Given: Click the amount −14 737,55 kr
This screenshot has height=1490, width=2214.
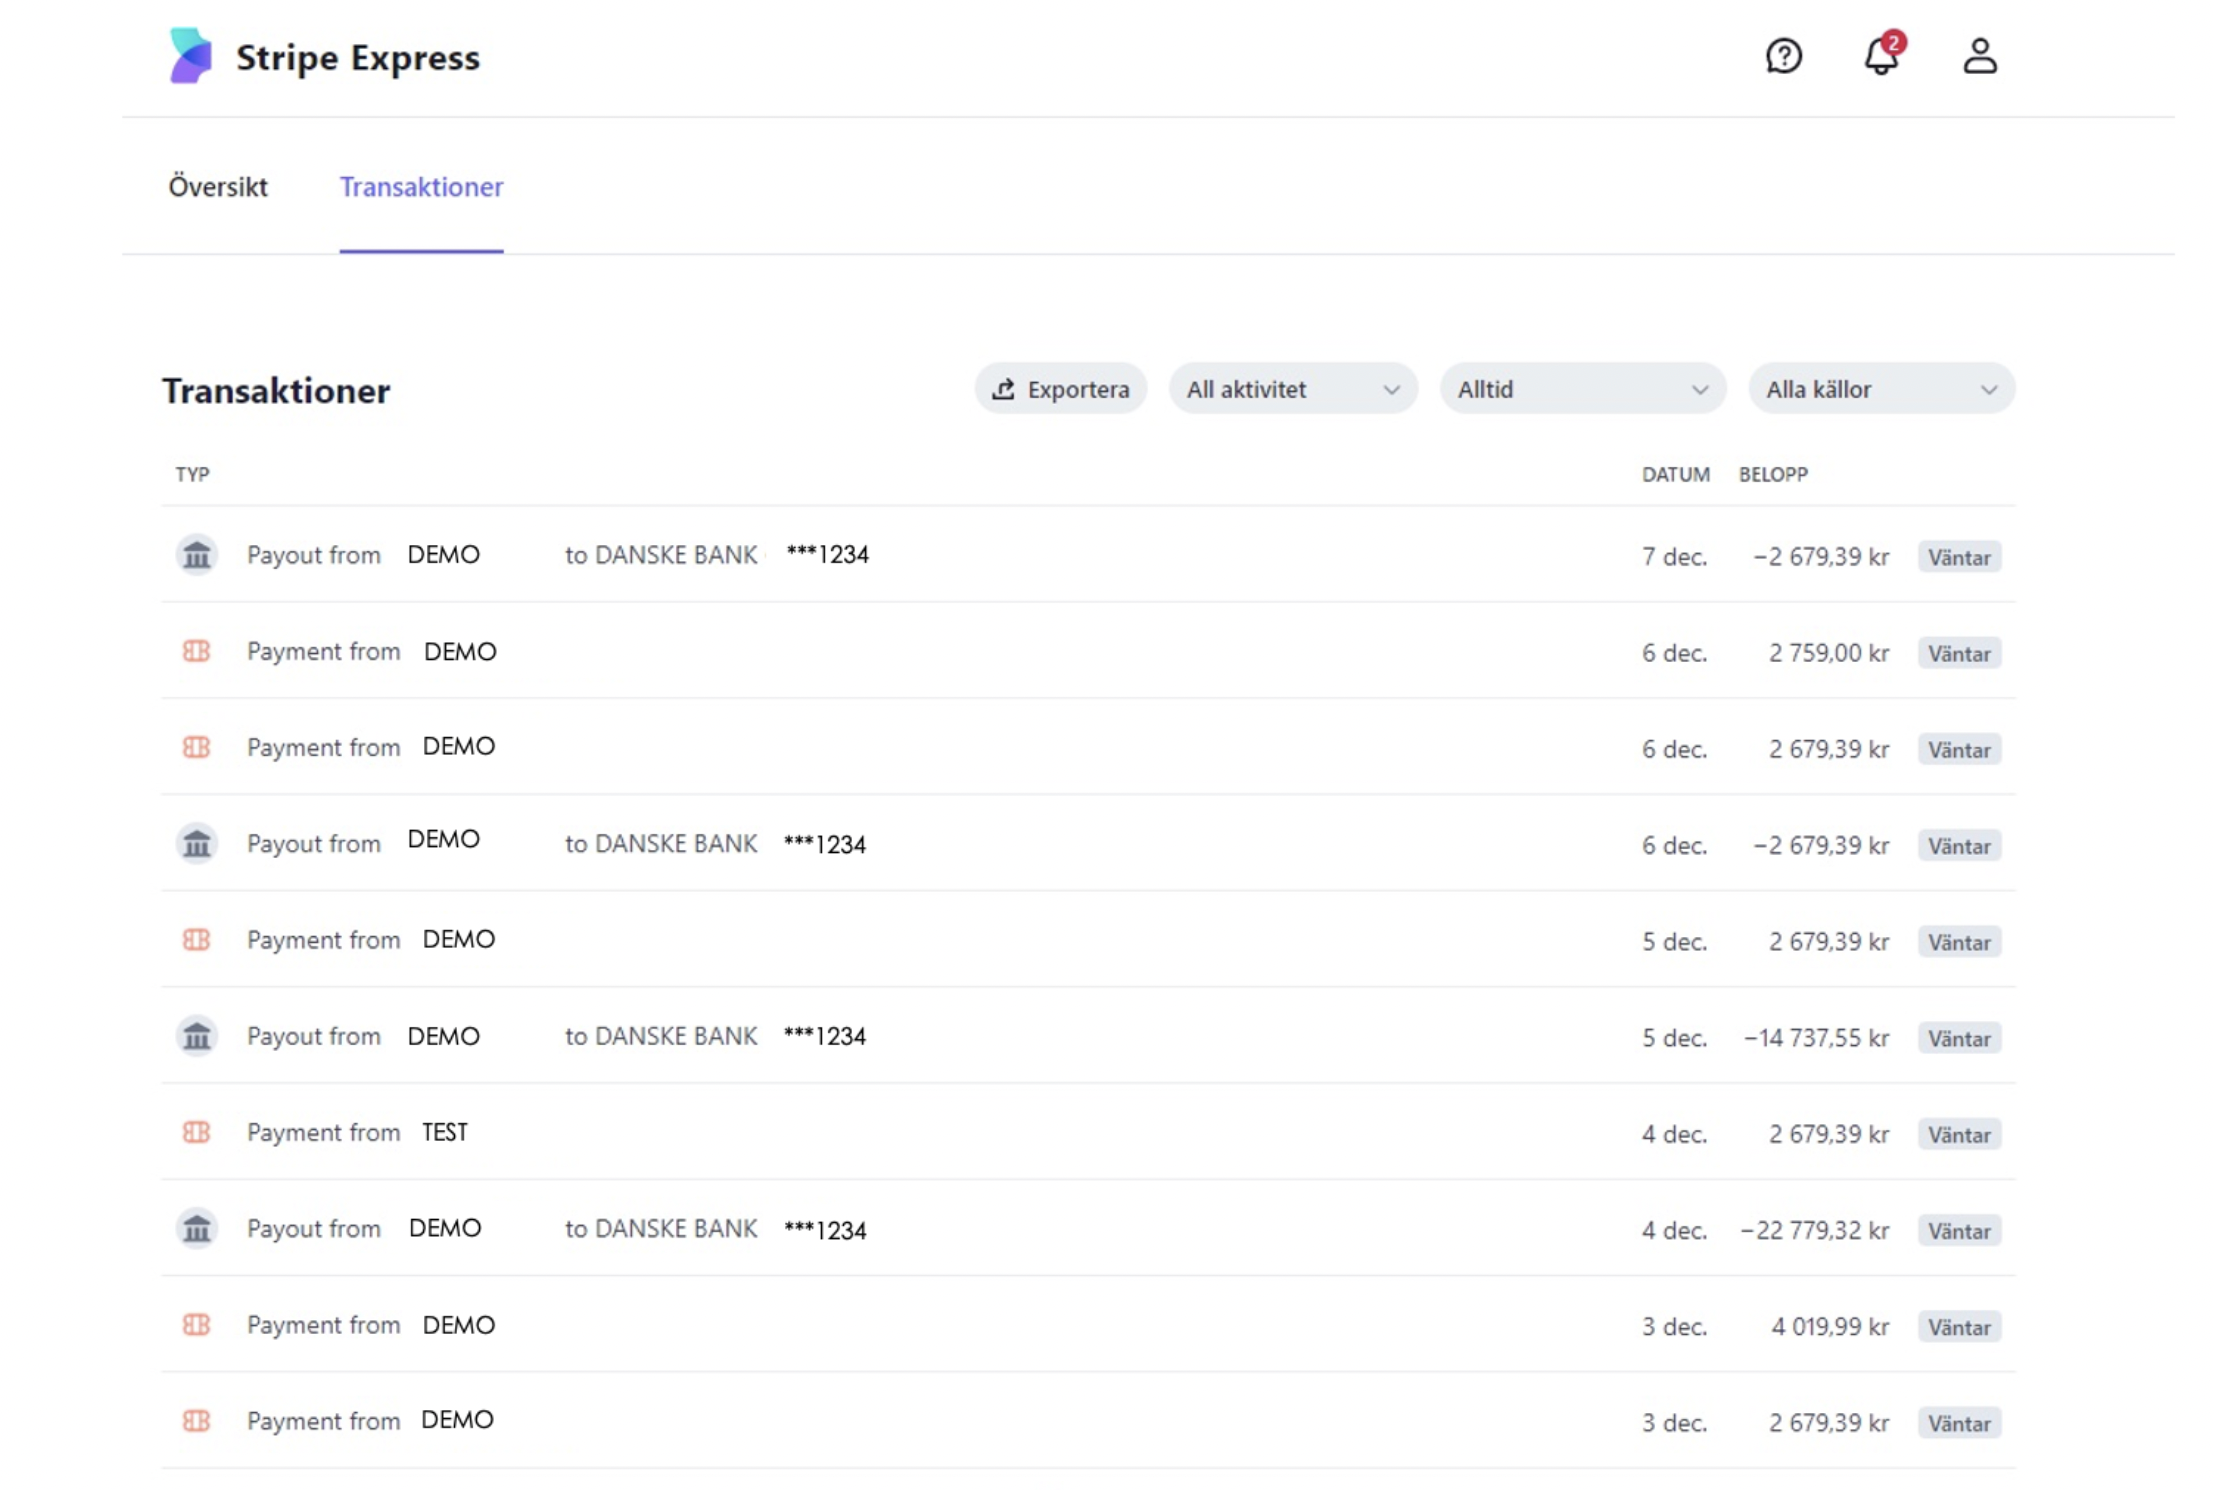Looking at the screenshot, I should (1817, 1038).
